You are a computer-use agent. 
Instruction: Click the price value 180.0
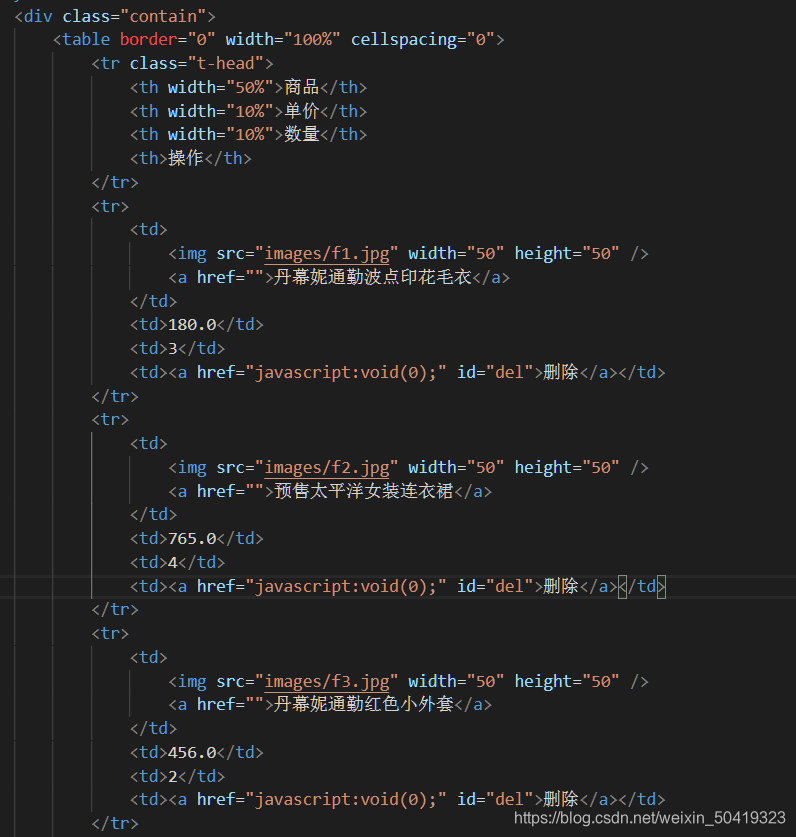[x=192, y=325]
